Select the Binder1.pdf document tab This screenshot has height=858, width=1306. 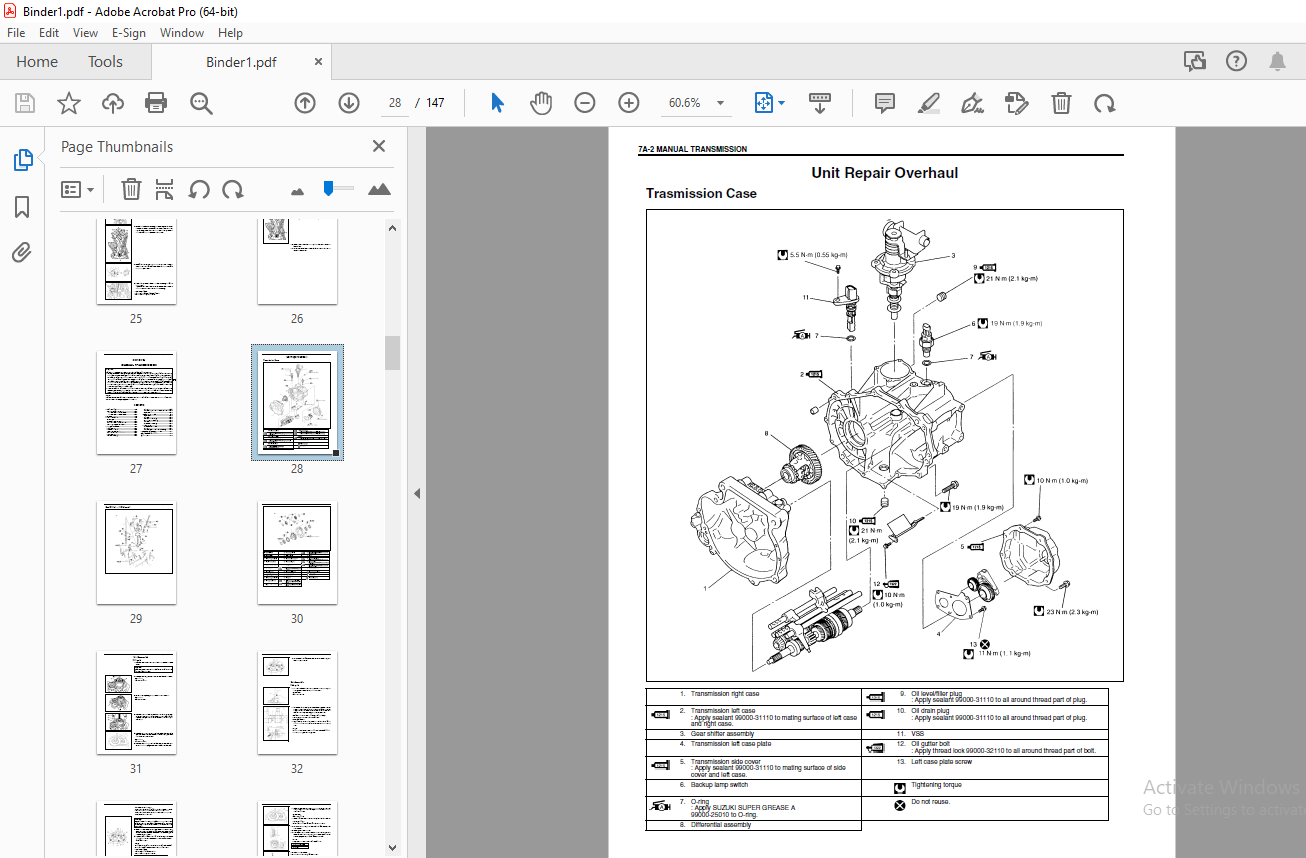click(241, 61)
